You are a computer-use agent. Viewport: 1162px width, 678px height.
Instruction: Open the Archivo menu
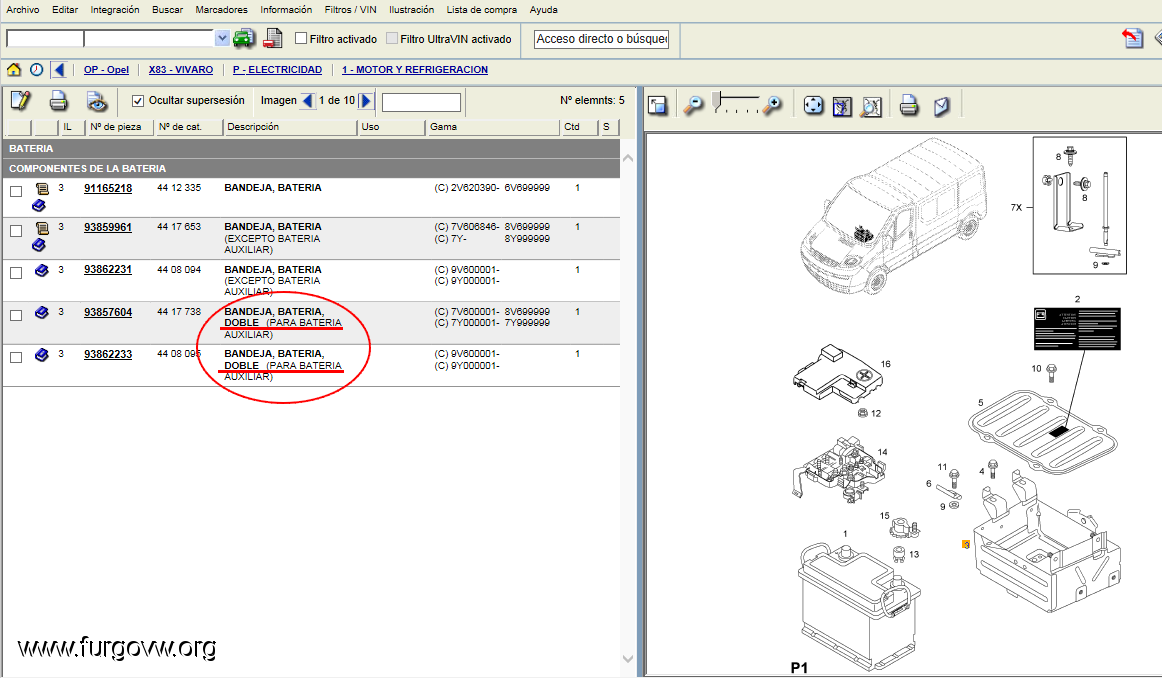(23, 10)
